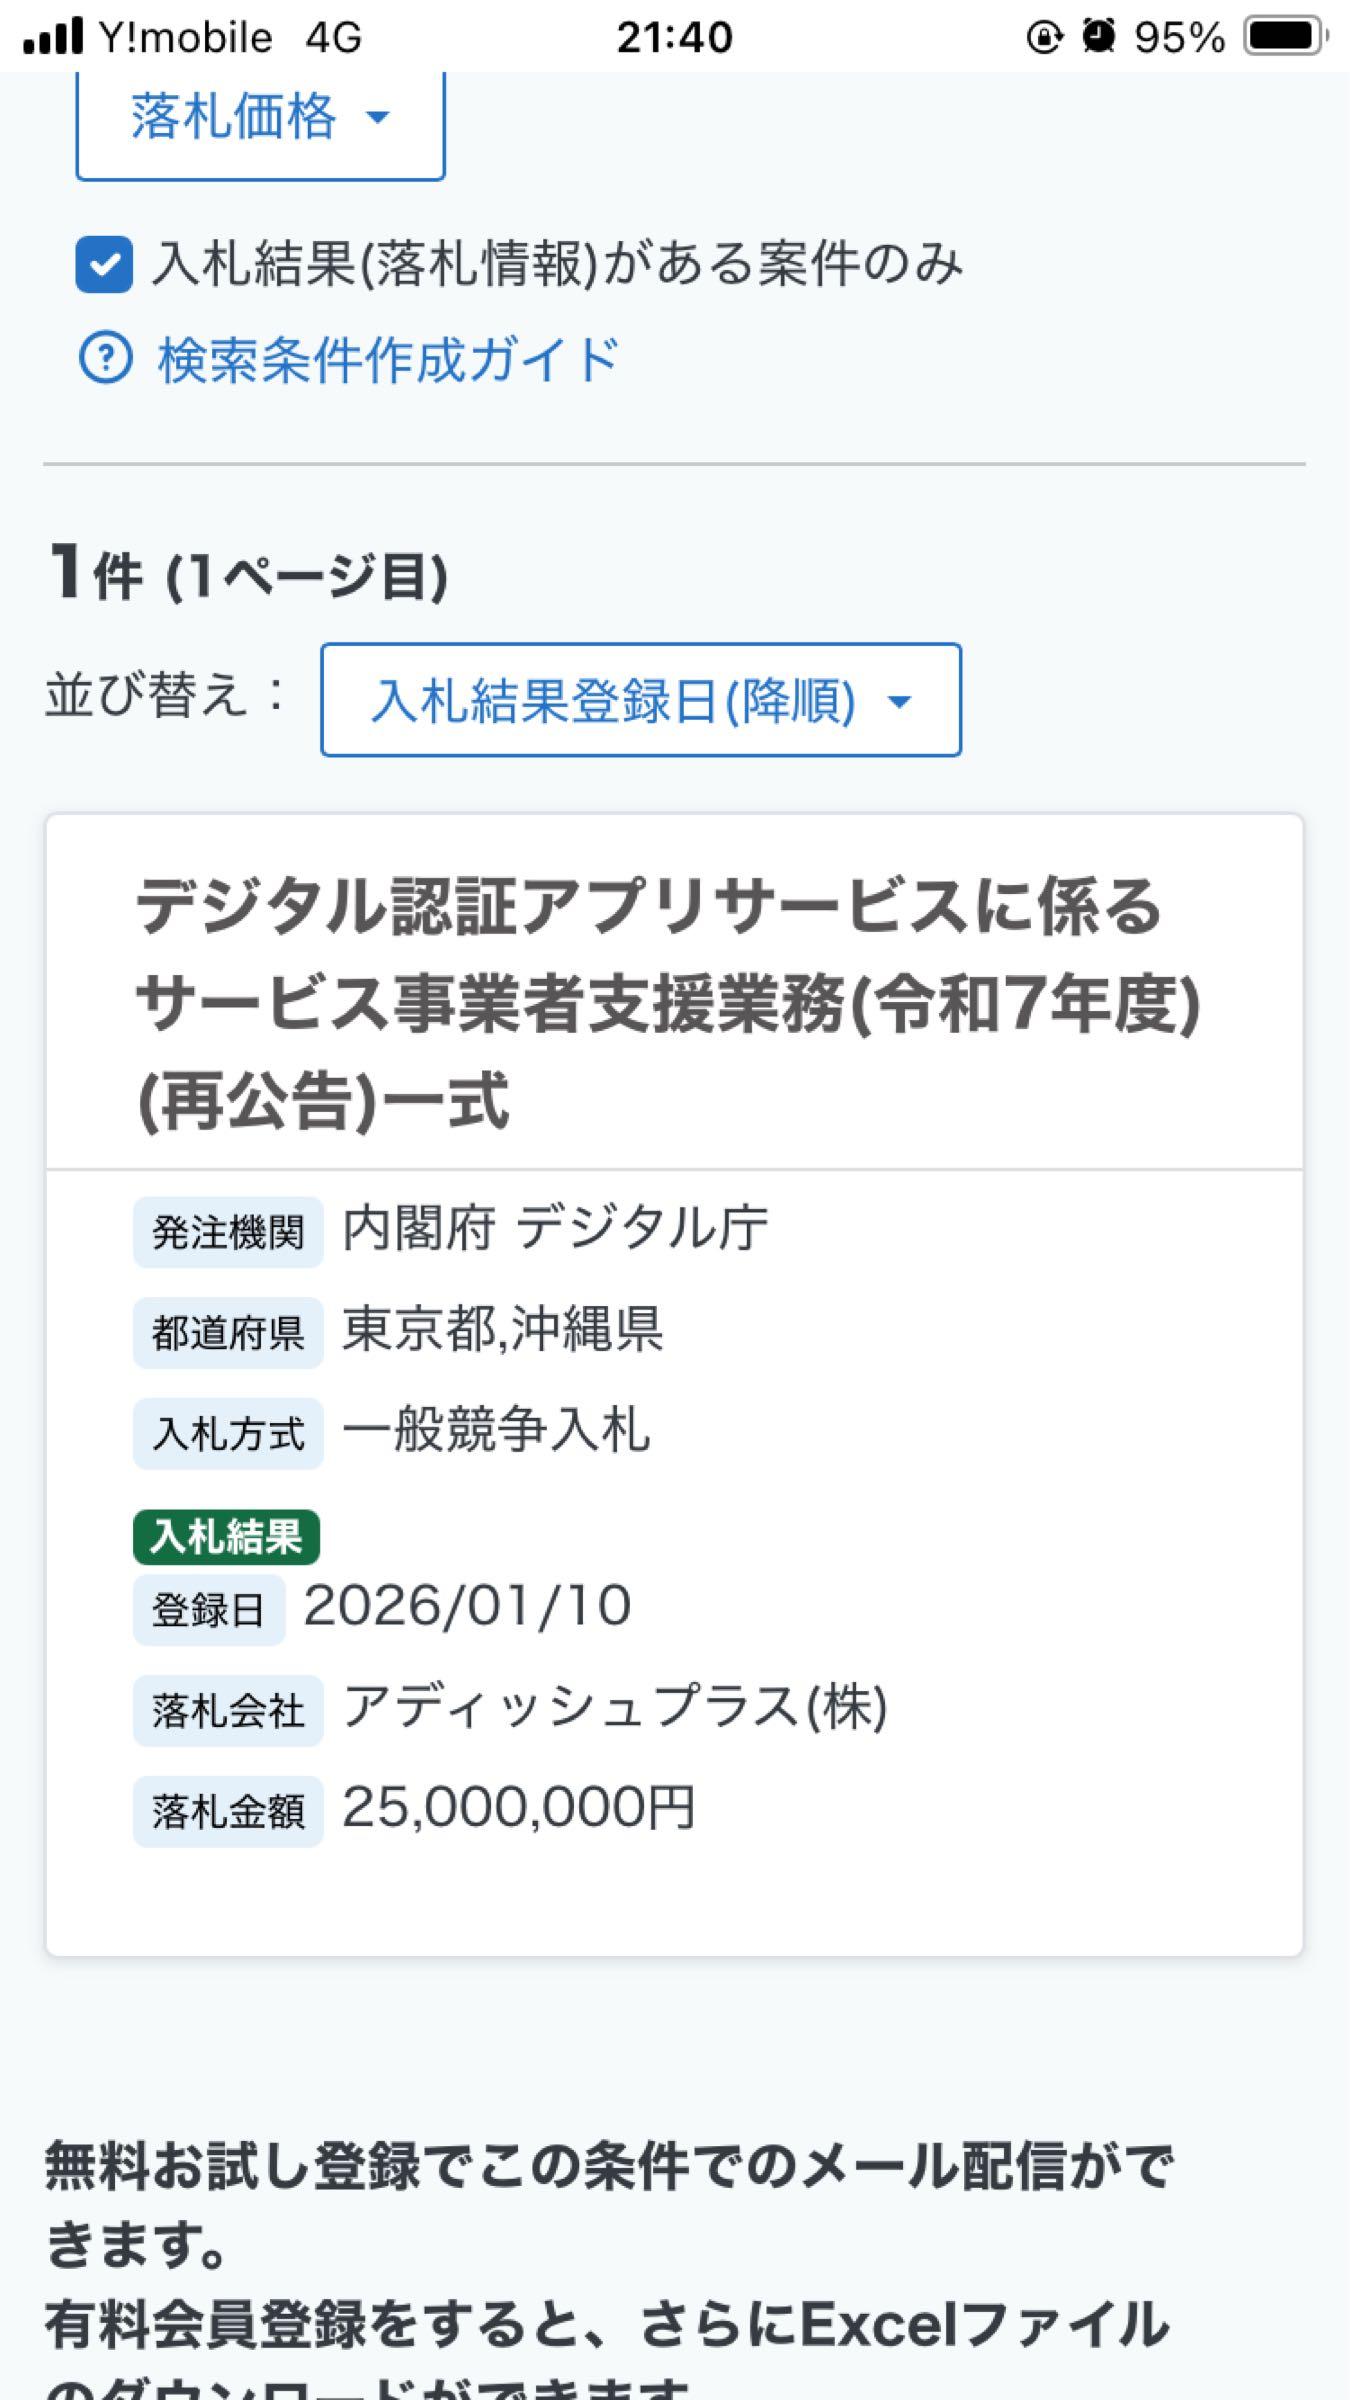Tap the 都道府県 tag on the result card

226,1331
